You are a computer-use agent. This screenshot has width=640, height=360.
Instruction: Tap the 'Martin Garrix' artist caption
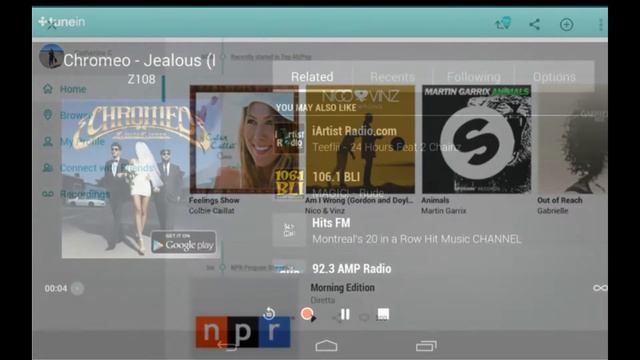point(444,211)
